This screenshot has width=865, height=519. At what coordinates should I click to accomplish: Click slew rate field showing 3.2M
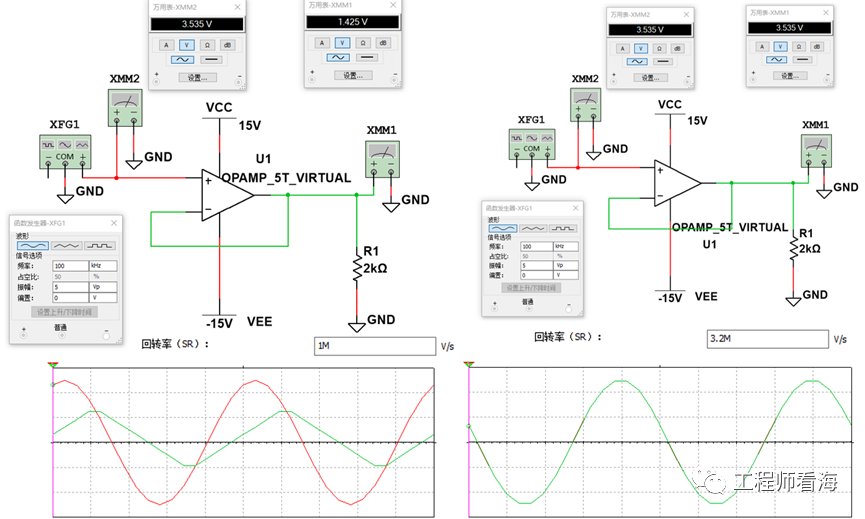[766, 339]
